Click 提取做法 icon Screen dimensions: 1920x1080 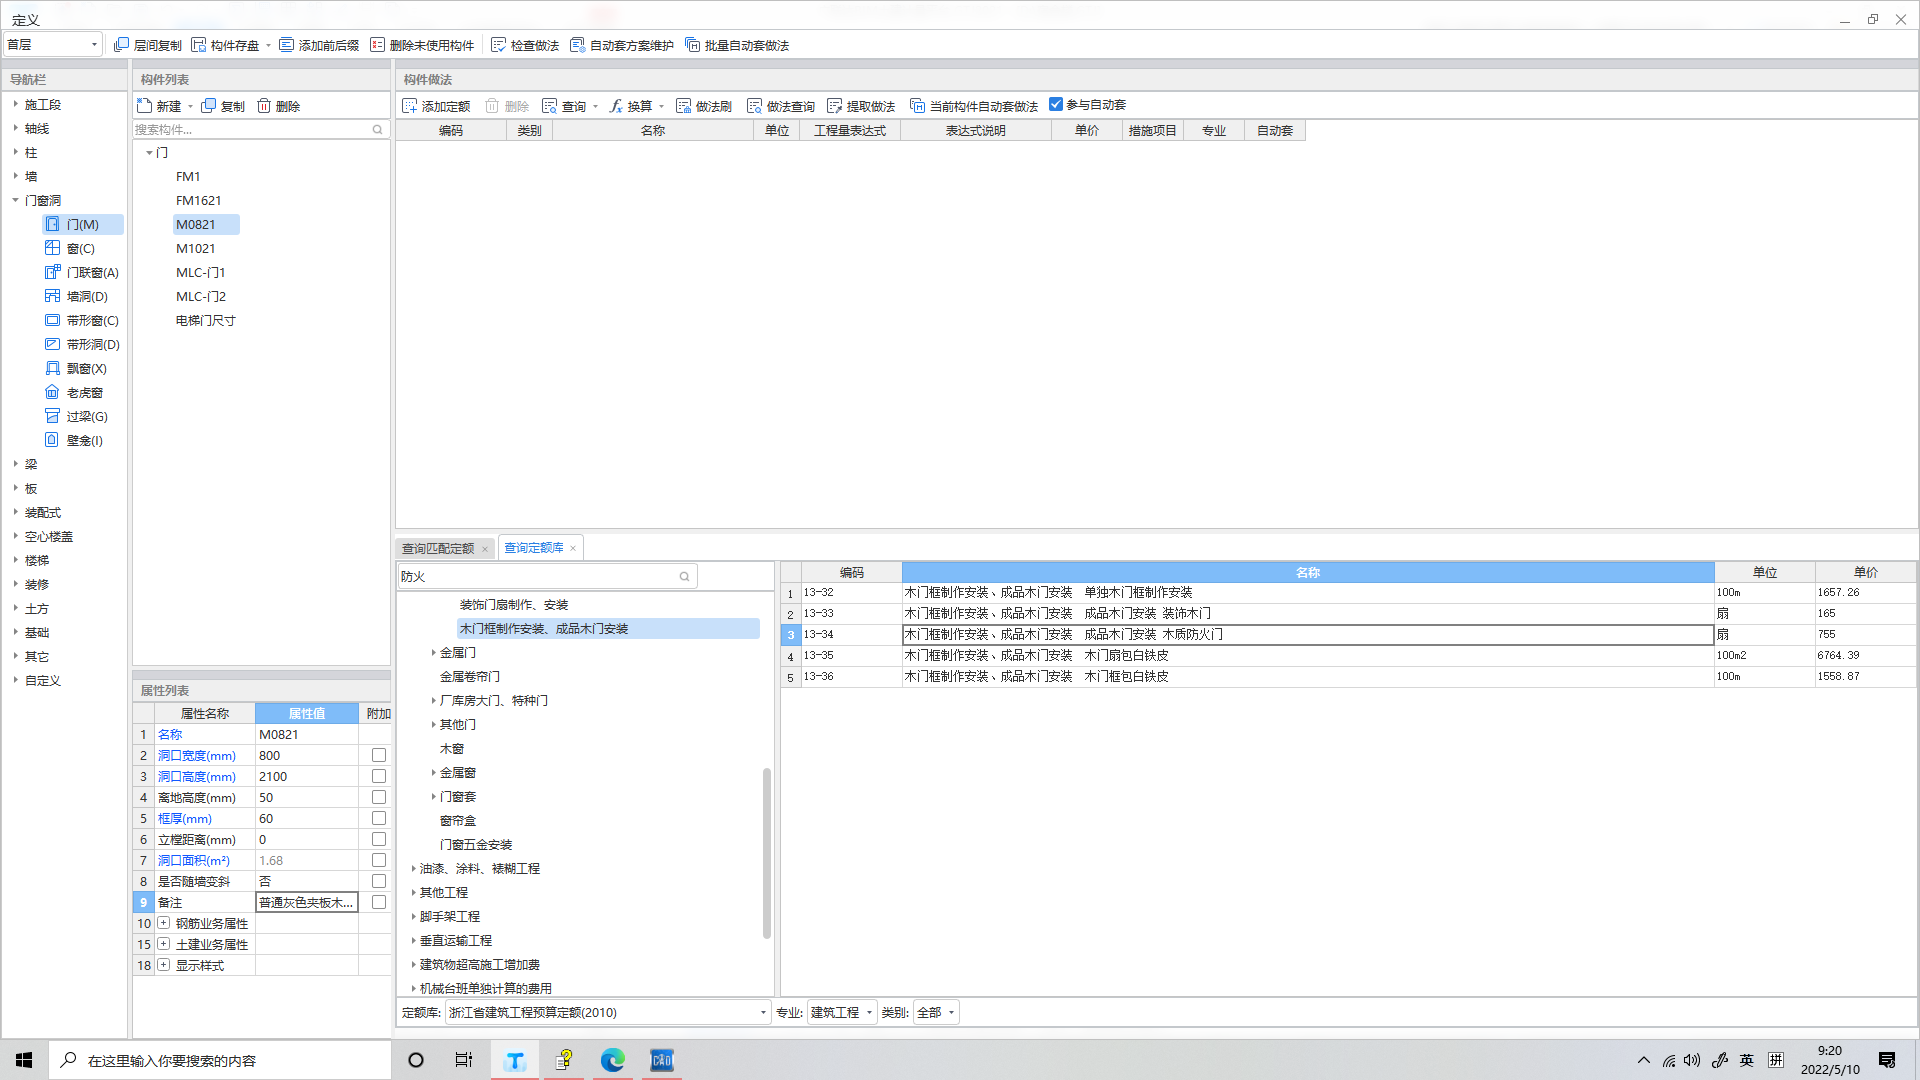pyautogui.click(x=835, y=106)
